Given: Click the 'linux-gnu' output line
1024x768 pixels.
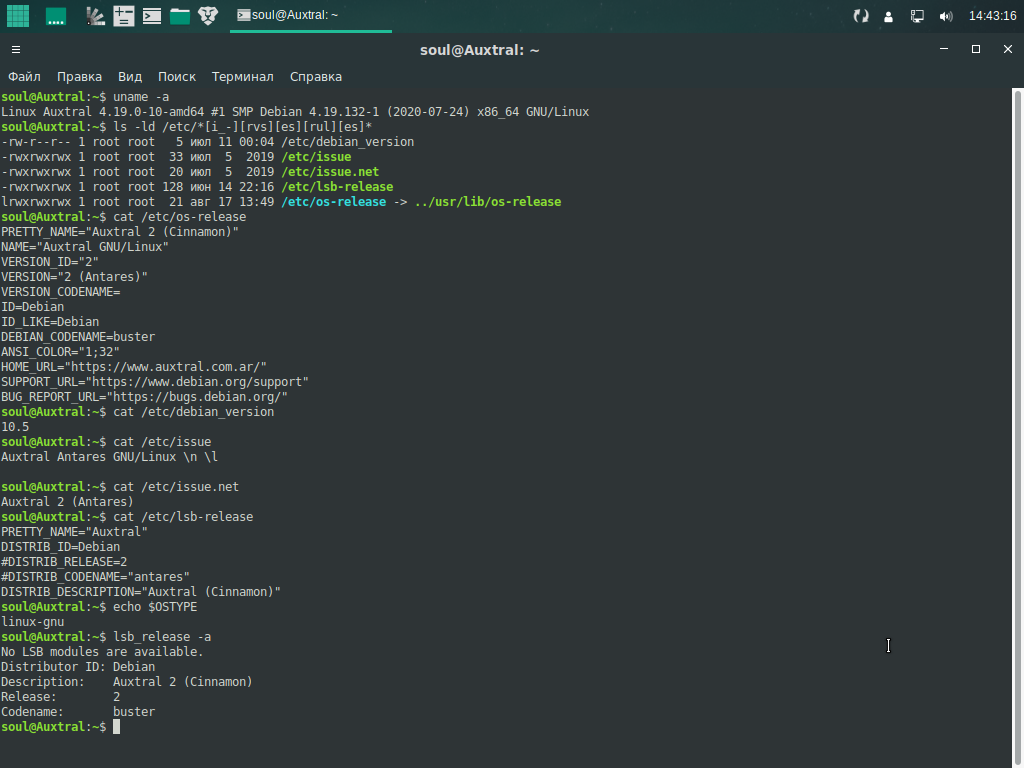Looking at the screenshot, I should [x=33, y=622].
